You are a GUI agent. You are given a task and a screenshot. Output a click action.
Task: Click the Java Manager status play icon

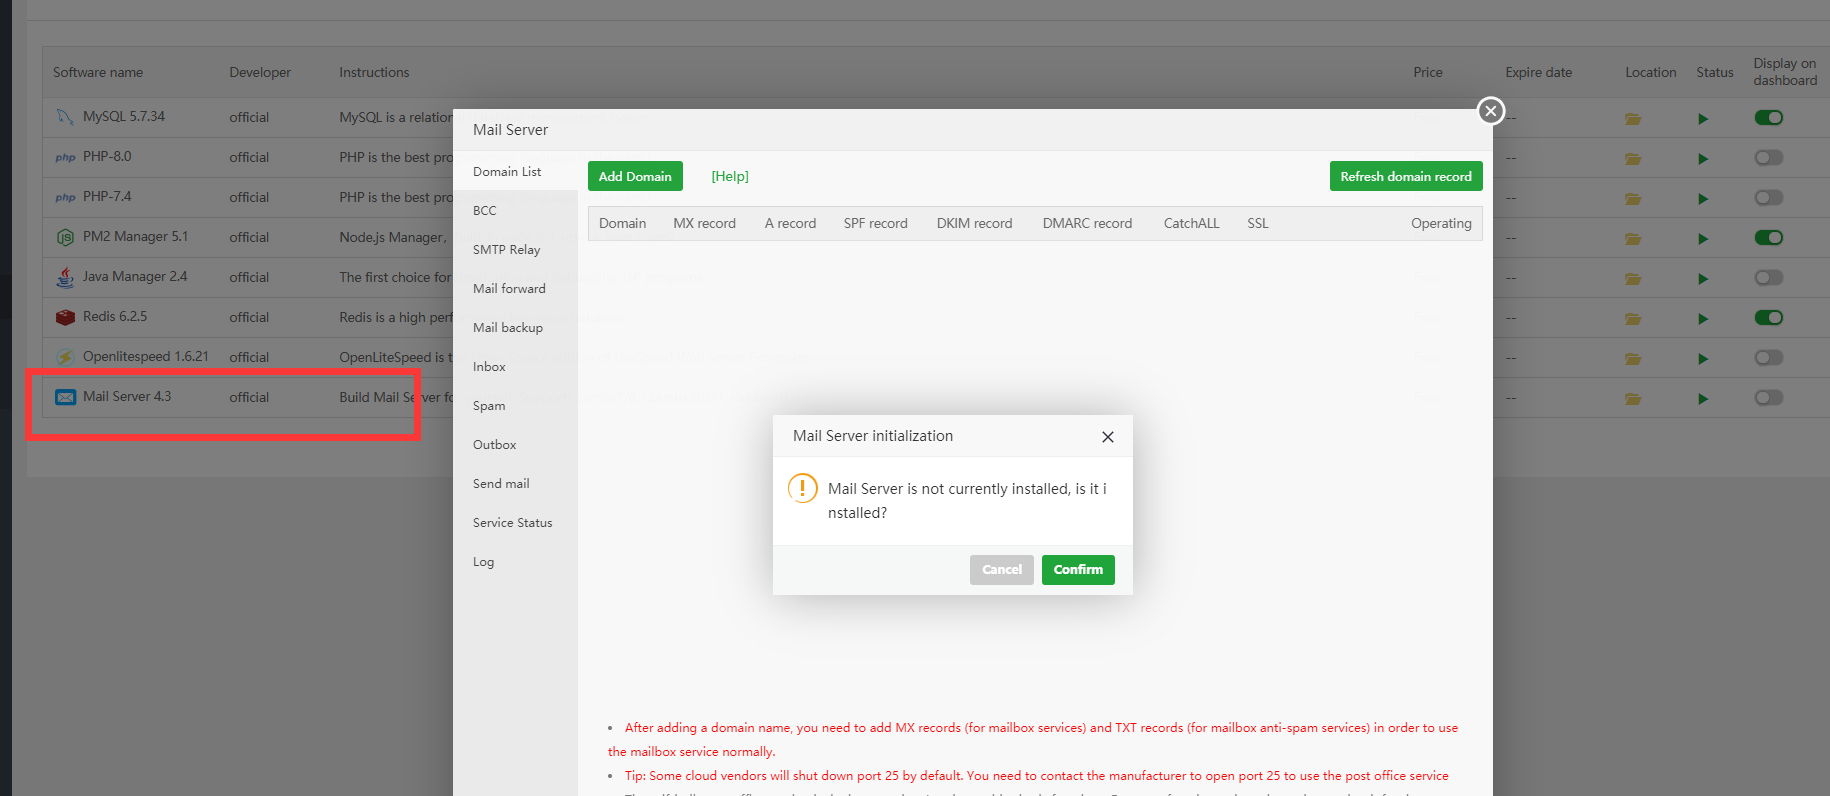tap(1703, 279)
